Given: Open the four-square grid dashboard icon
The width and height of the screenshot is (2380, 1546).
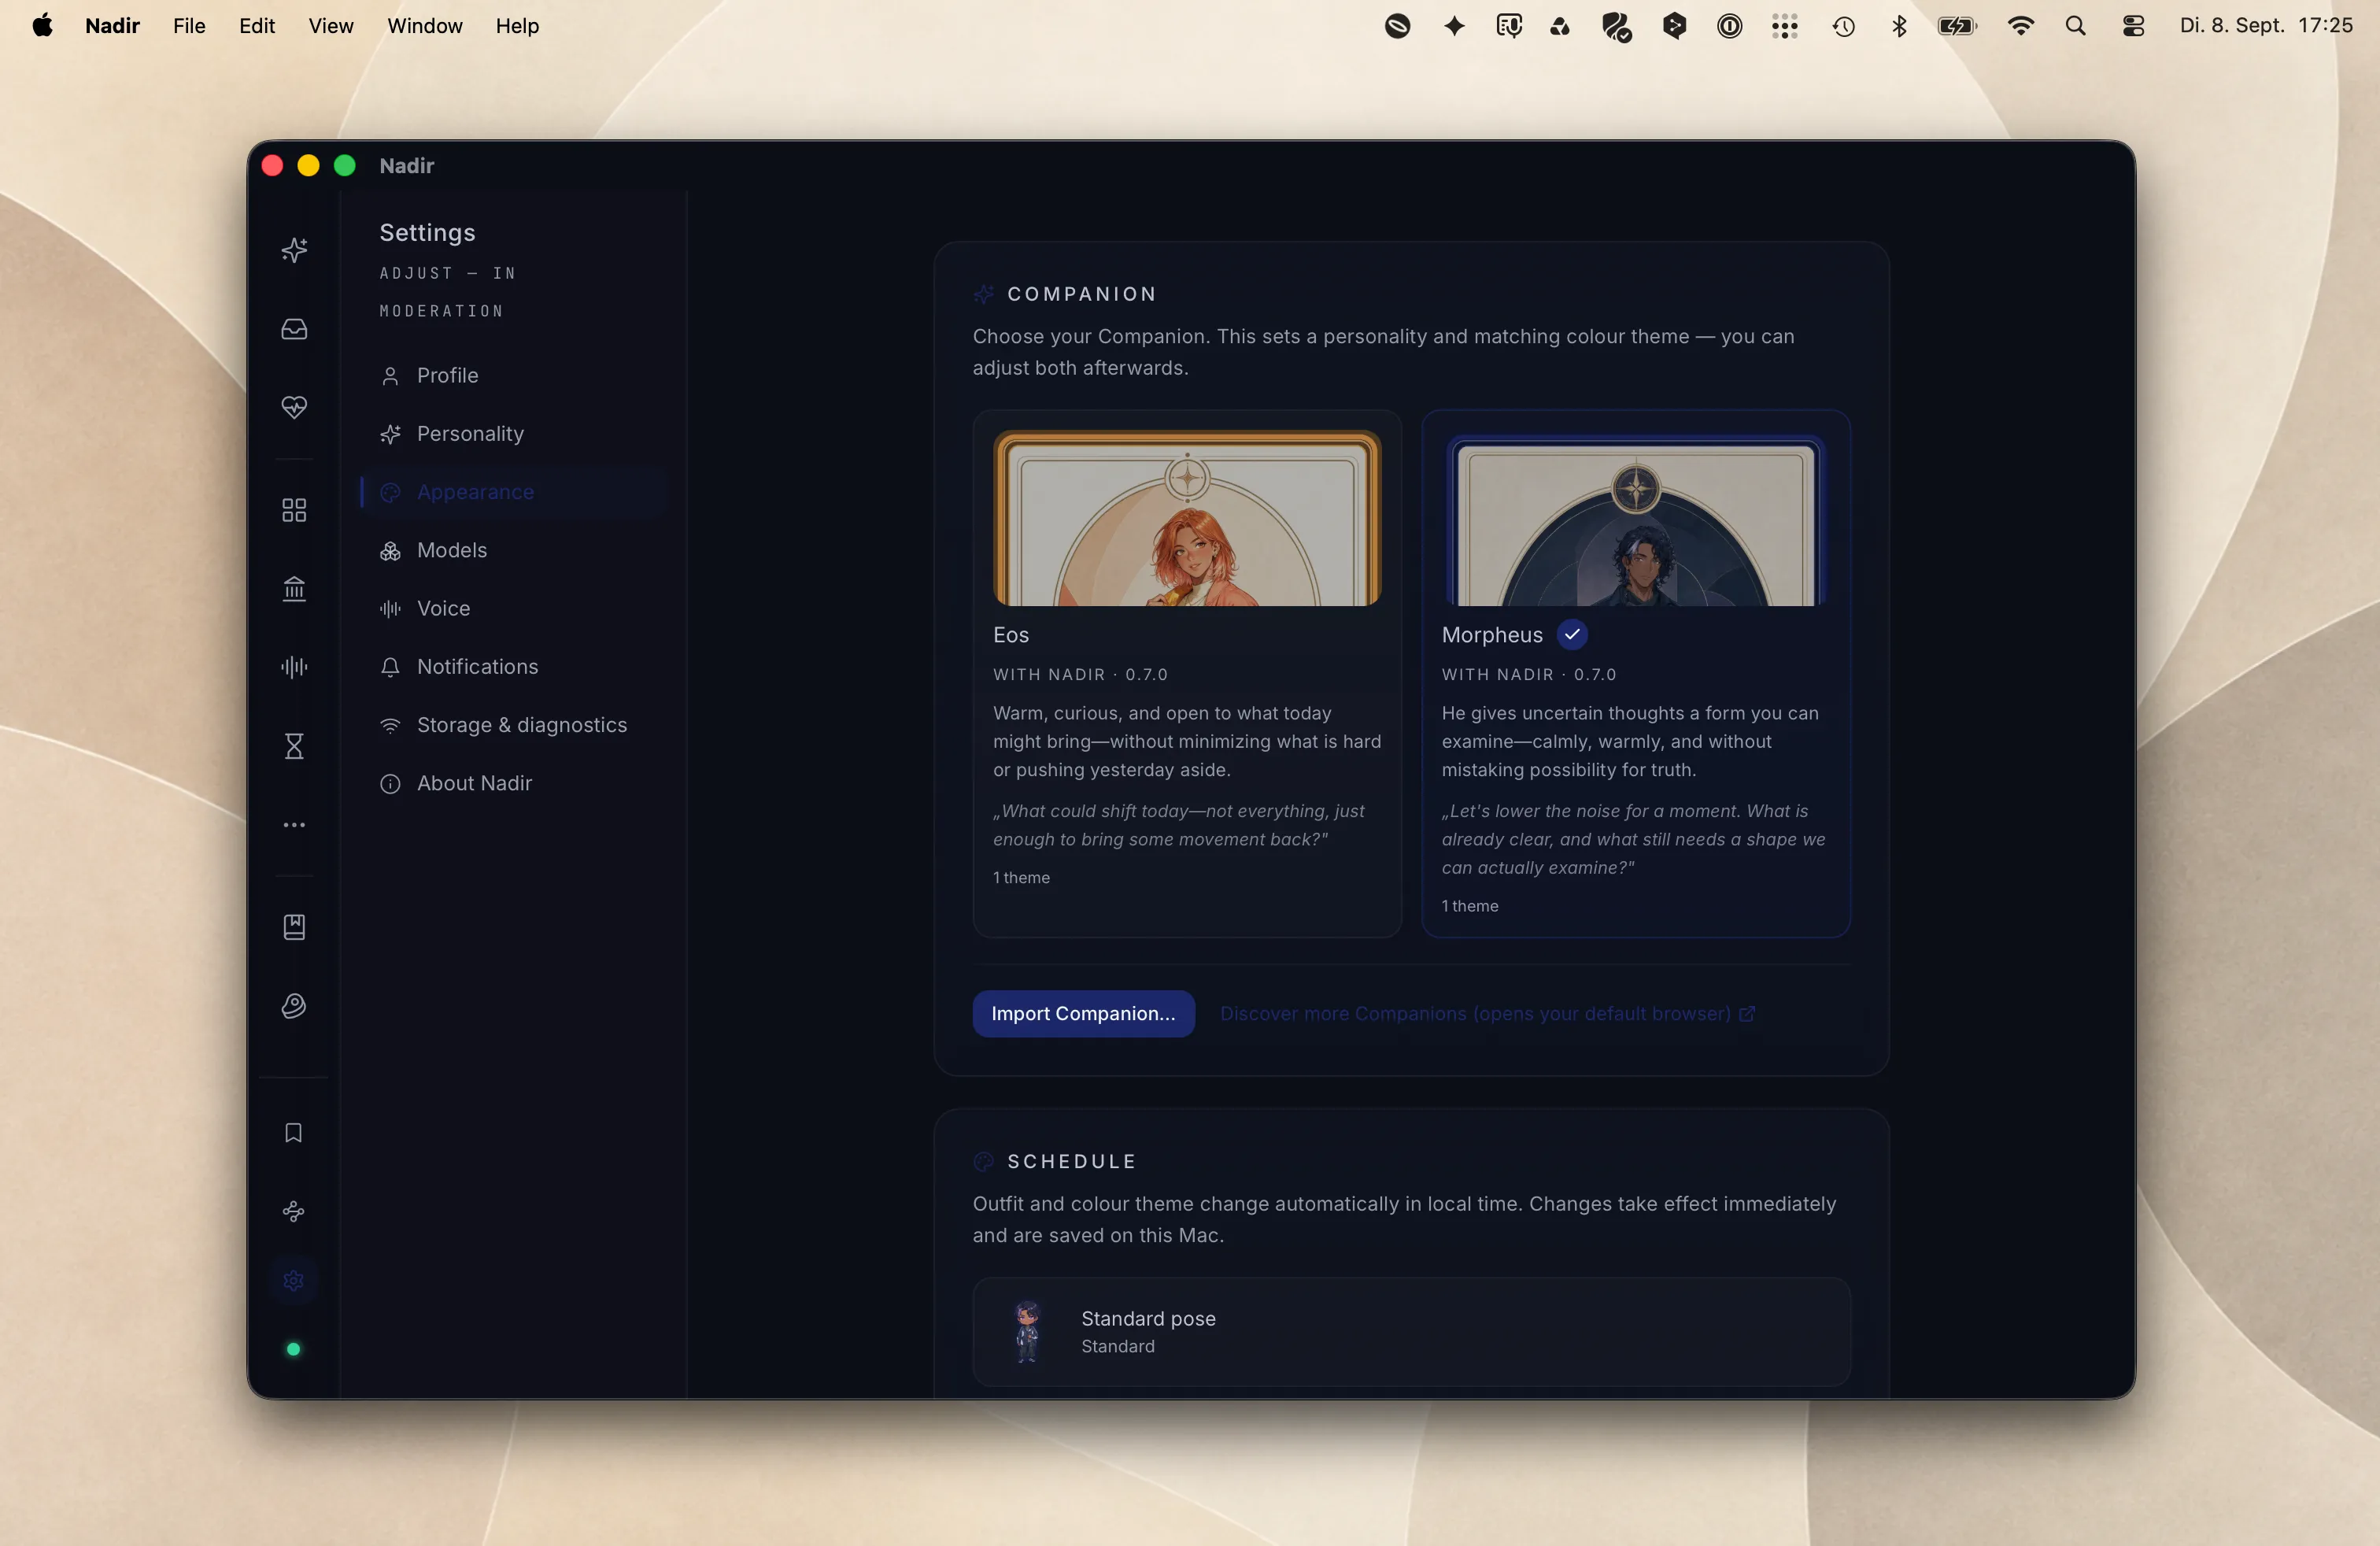Looking at the screenshot, I should (294, 510).
